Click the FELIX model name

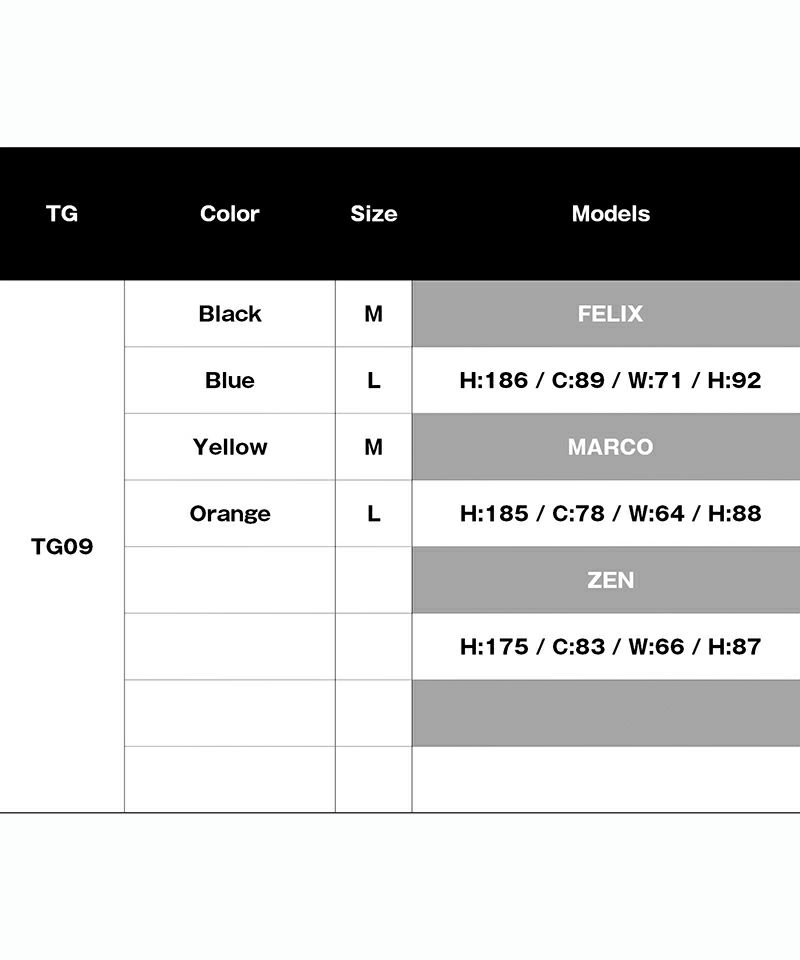click(x=610, y=314)
